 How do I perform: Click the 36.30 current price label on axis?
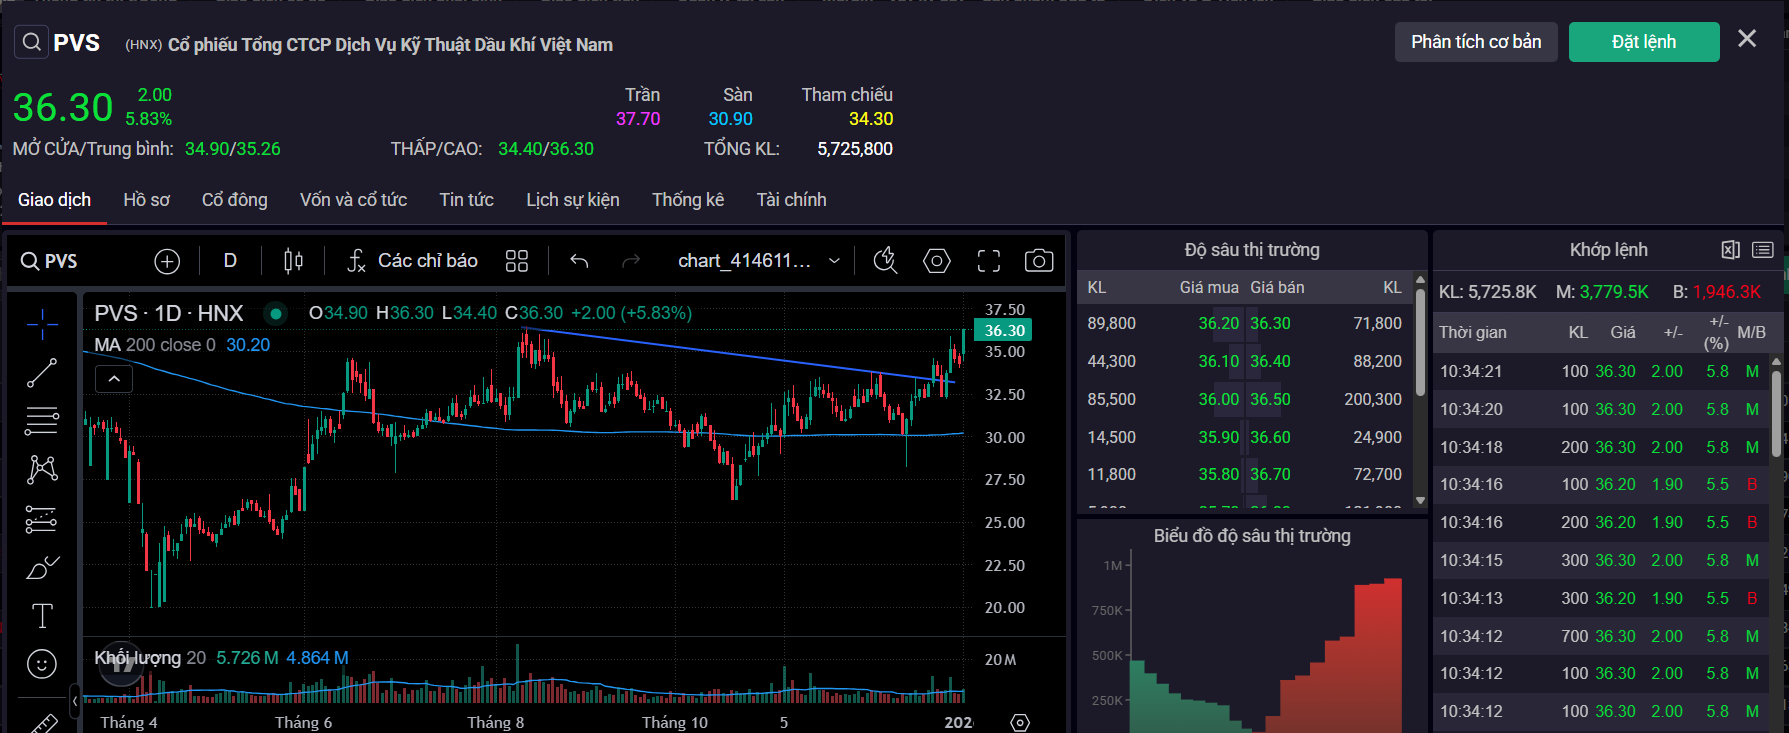tap(1004, 331)
